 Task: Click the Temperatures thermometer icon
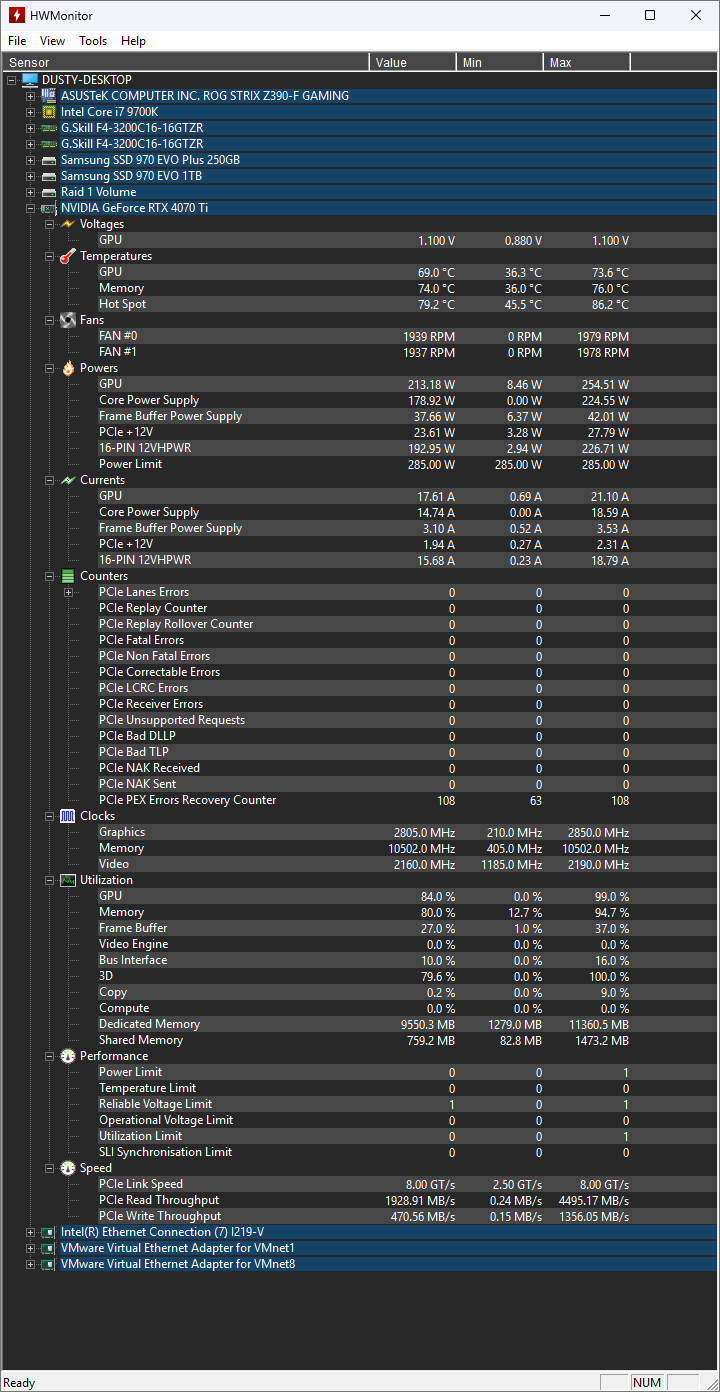68,256
